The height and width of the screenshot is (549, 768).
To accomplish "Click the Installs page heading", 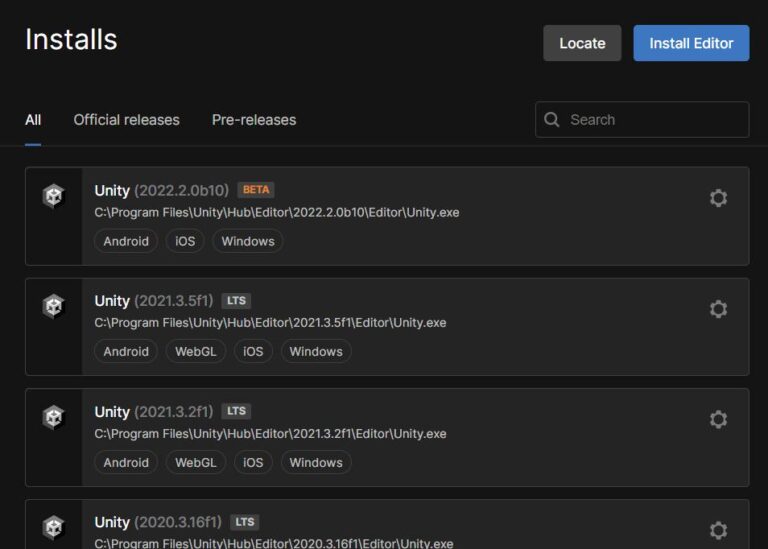I will tap(72, 39).
